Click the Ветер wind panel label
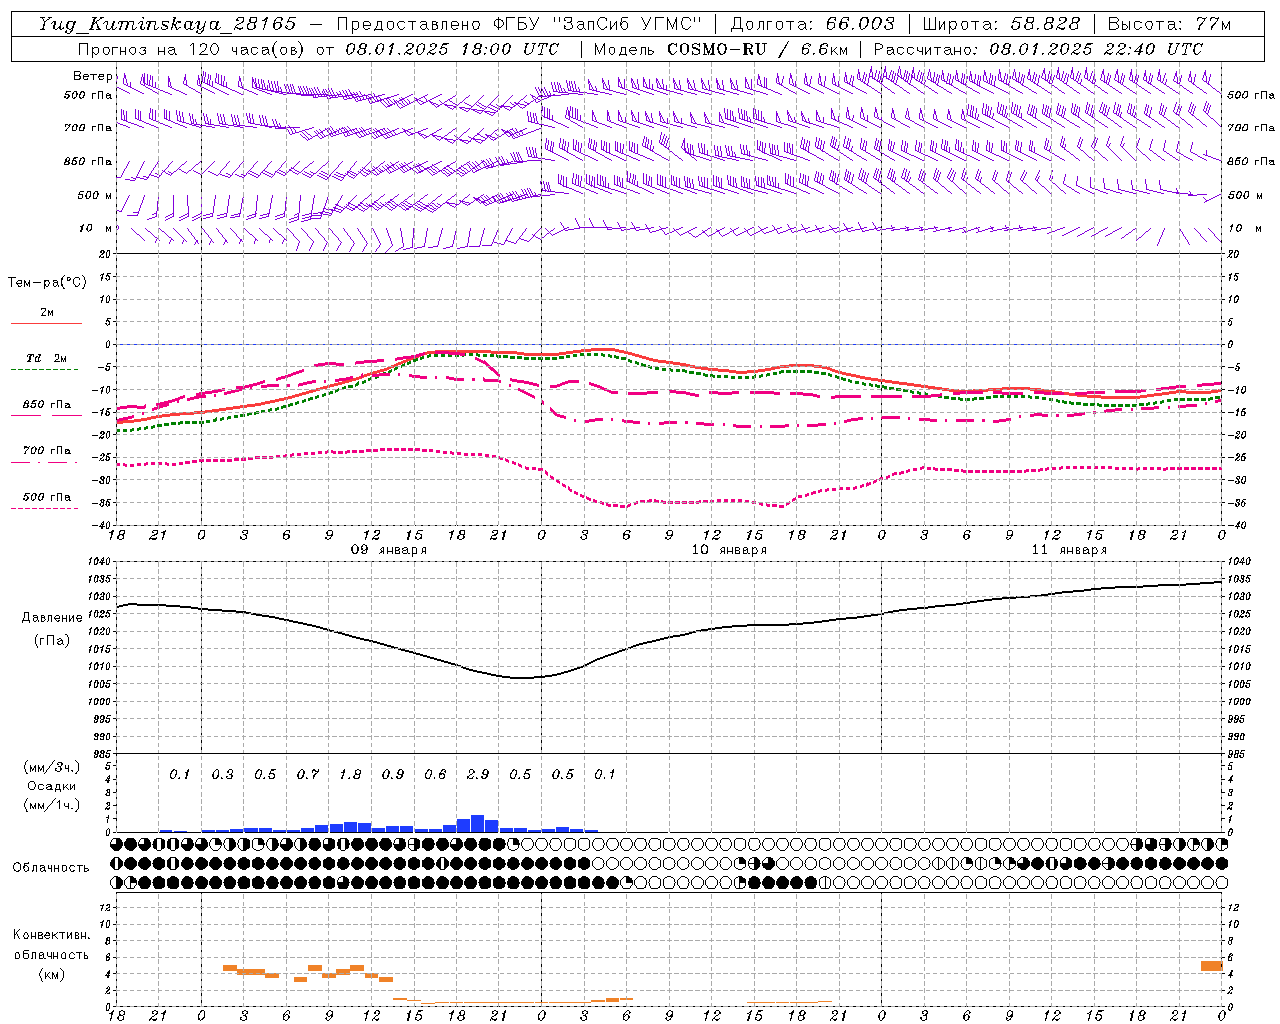 (92, 76)
